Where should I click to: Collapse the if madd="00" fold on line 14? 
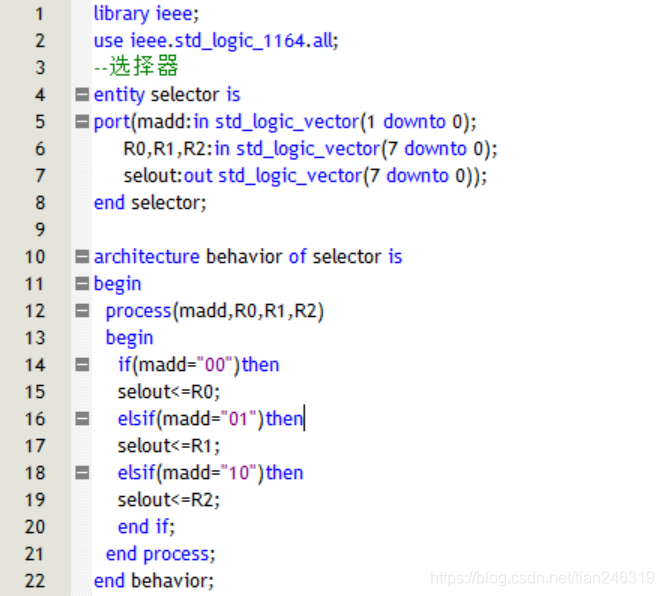82,365
